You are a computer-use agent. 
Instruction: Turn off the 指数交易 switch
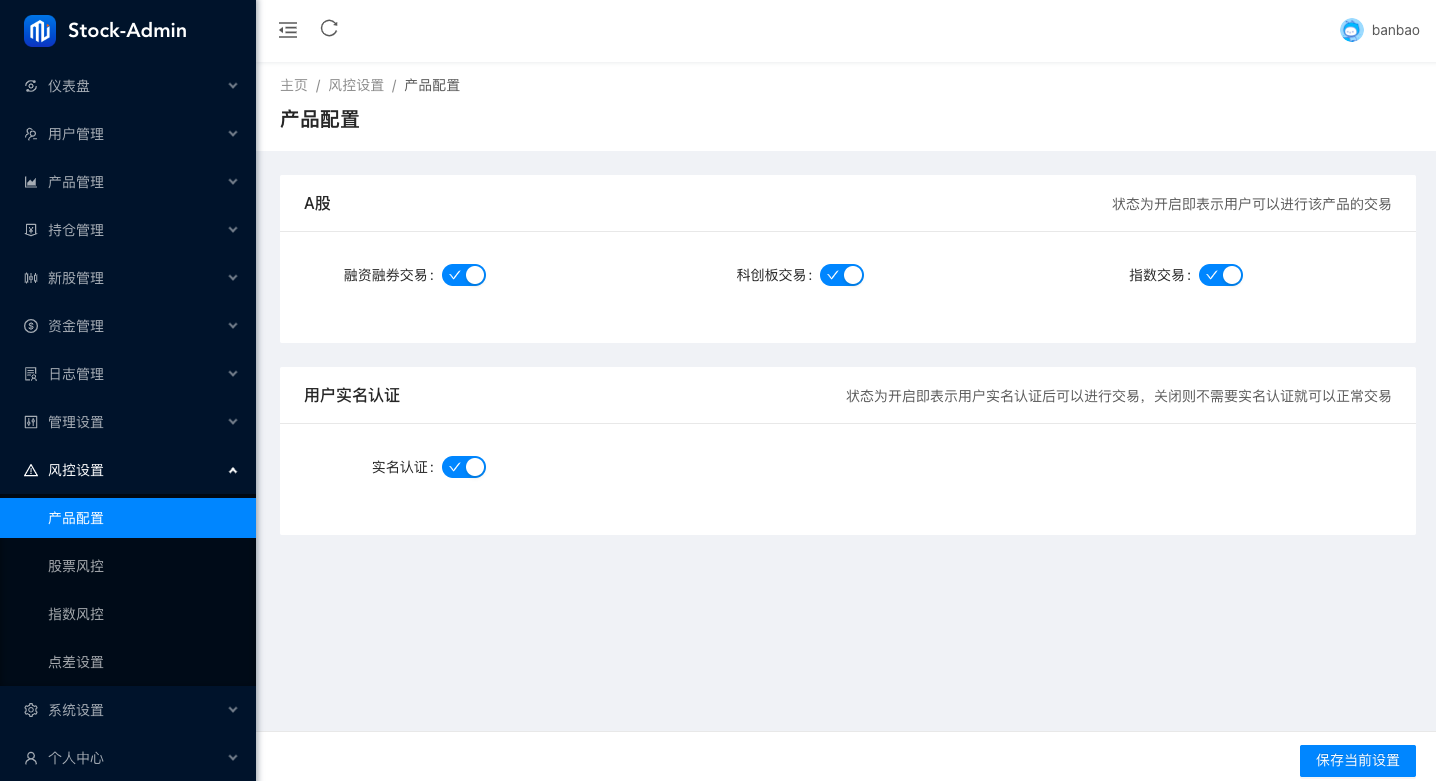(x=1221, y=275)
